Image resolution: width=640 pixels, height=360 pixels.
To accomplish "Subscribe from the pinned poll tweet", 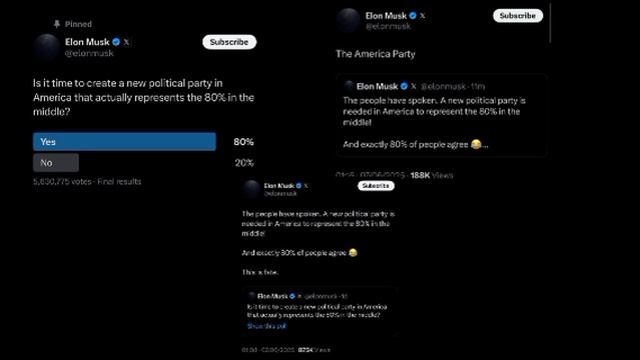I will [x=229, y=42].
